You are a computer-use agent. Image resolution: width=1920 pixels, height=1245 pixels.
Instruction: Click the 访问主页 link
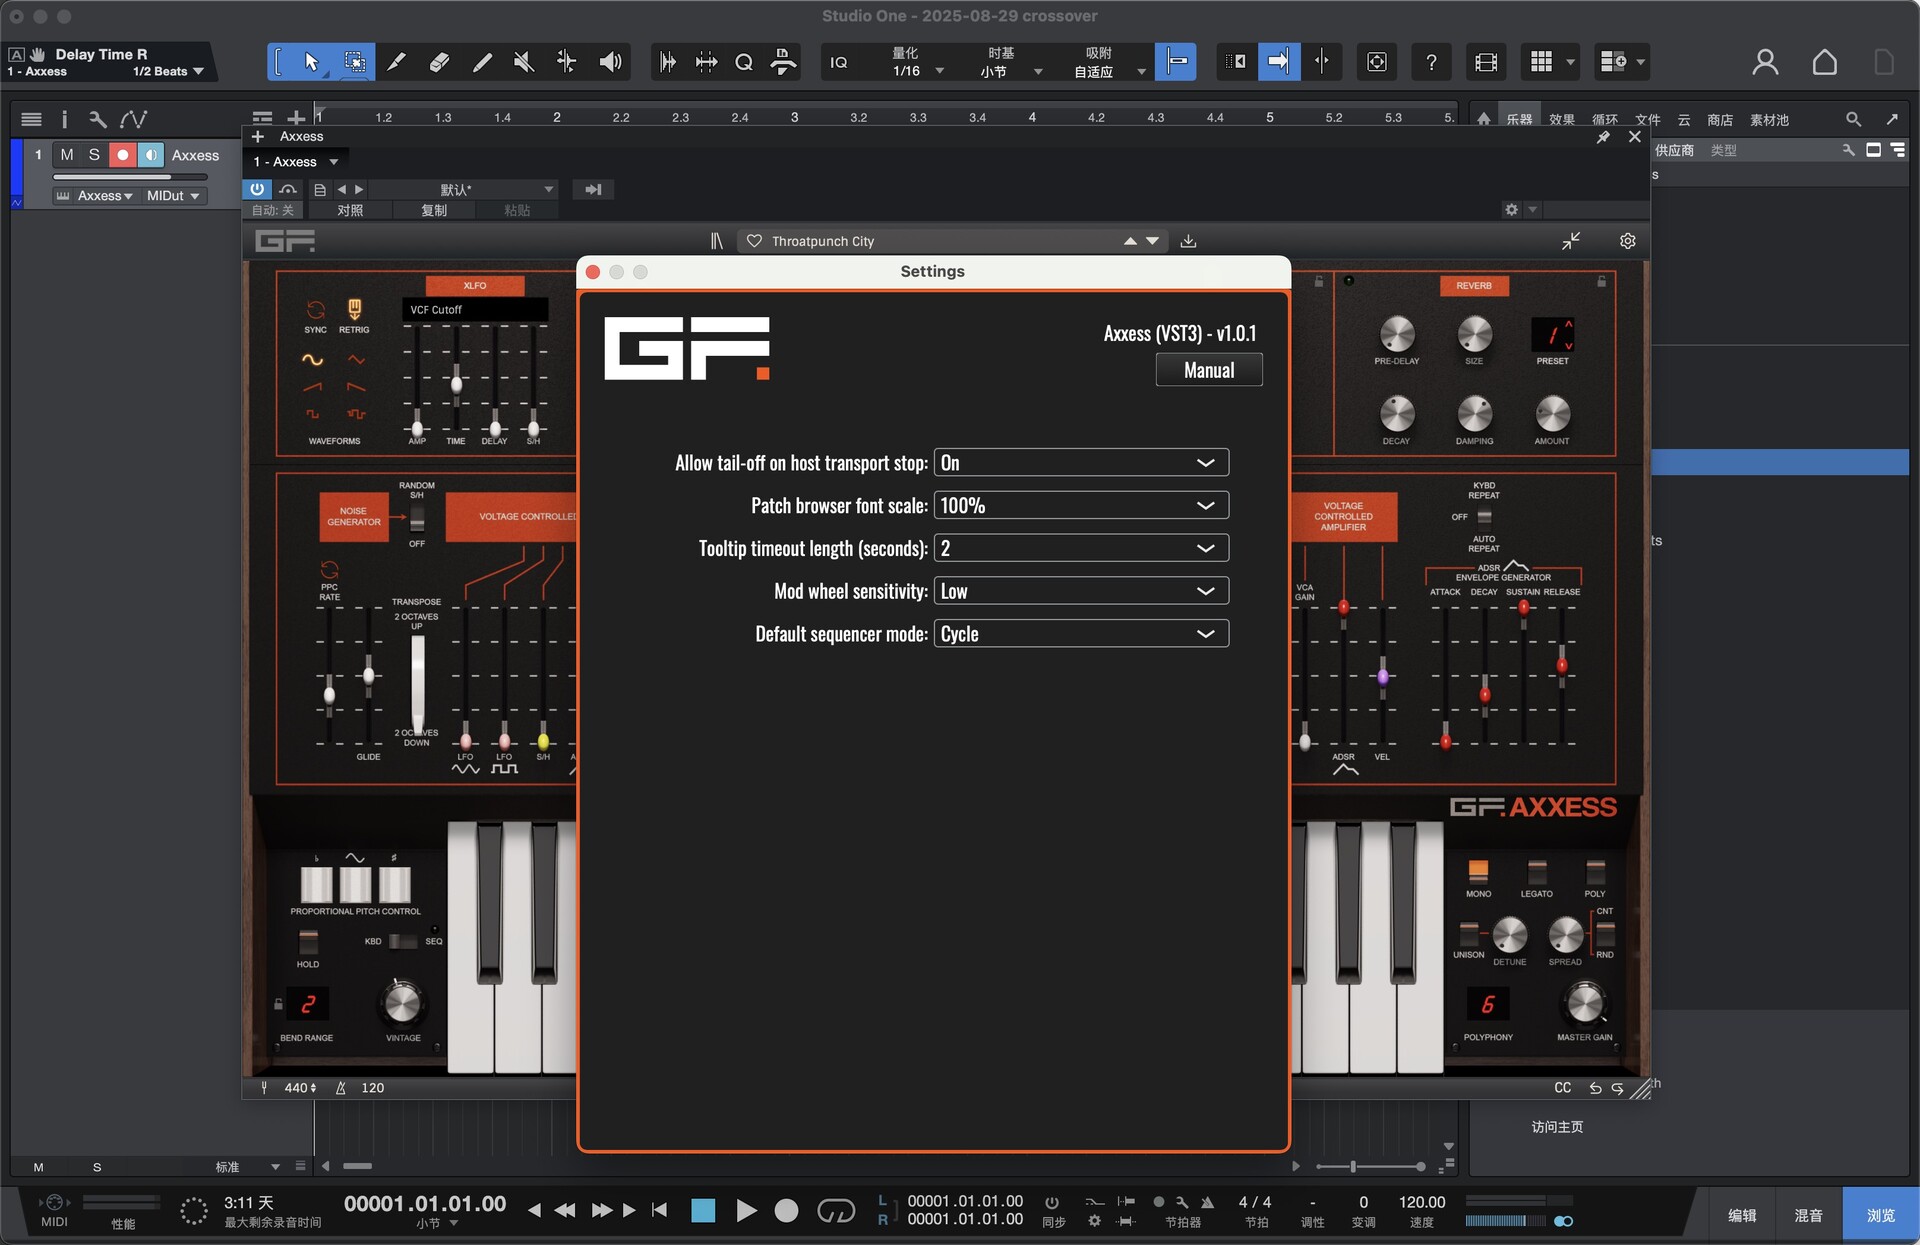(x=1557, y=1127)
